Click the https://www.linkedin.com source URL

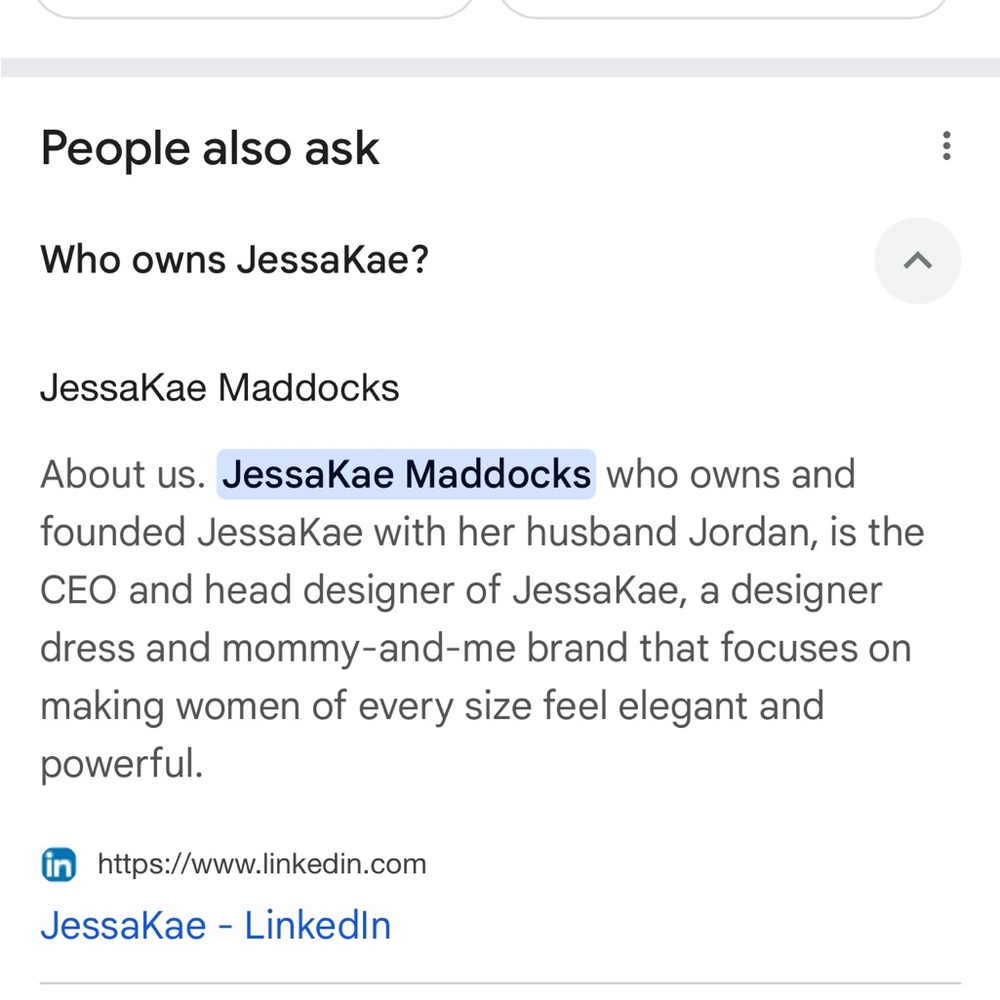(x=261, y=864)
